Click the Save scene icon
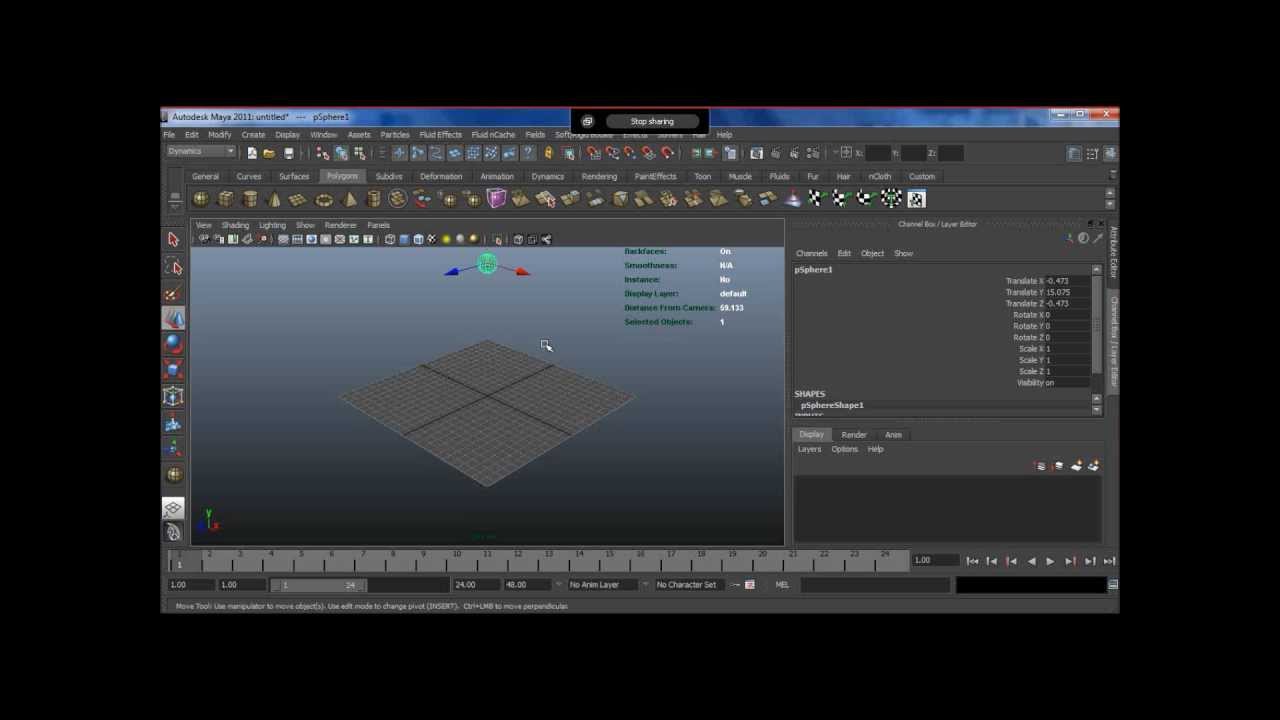Screen dimensions: 1280x720 [x=289, y=153]
